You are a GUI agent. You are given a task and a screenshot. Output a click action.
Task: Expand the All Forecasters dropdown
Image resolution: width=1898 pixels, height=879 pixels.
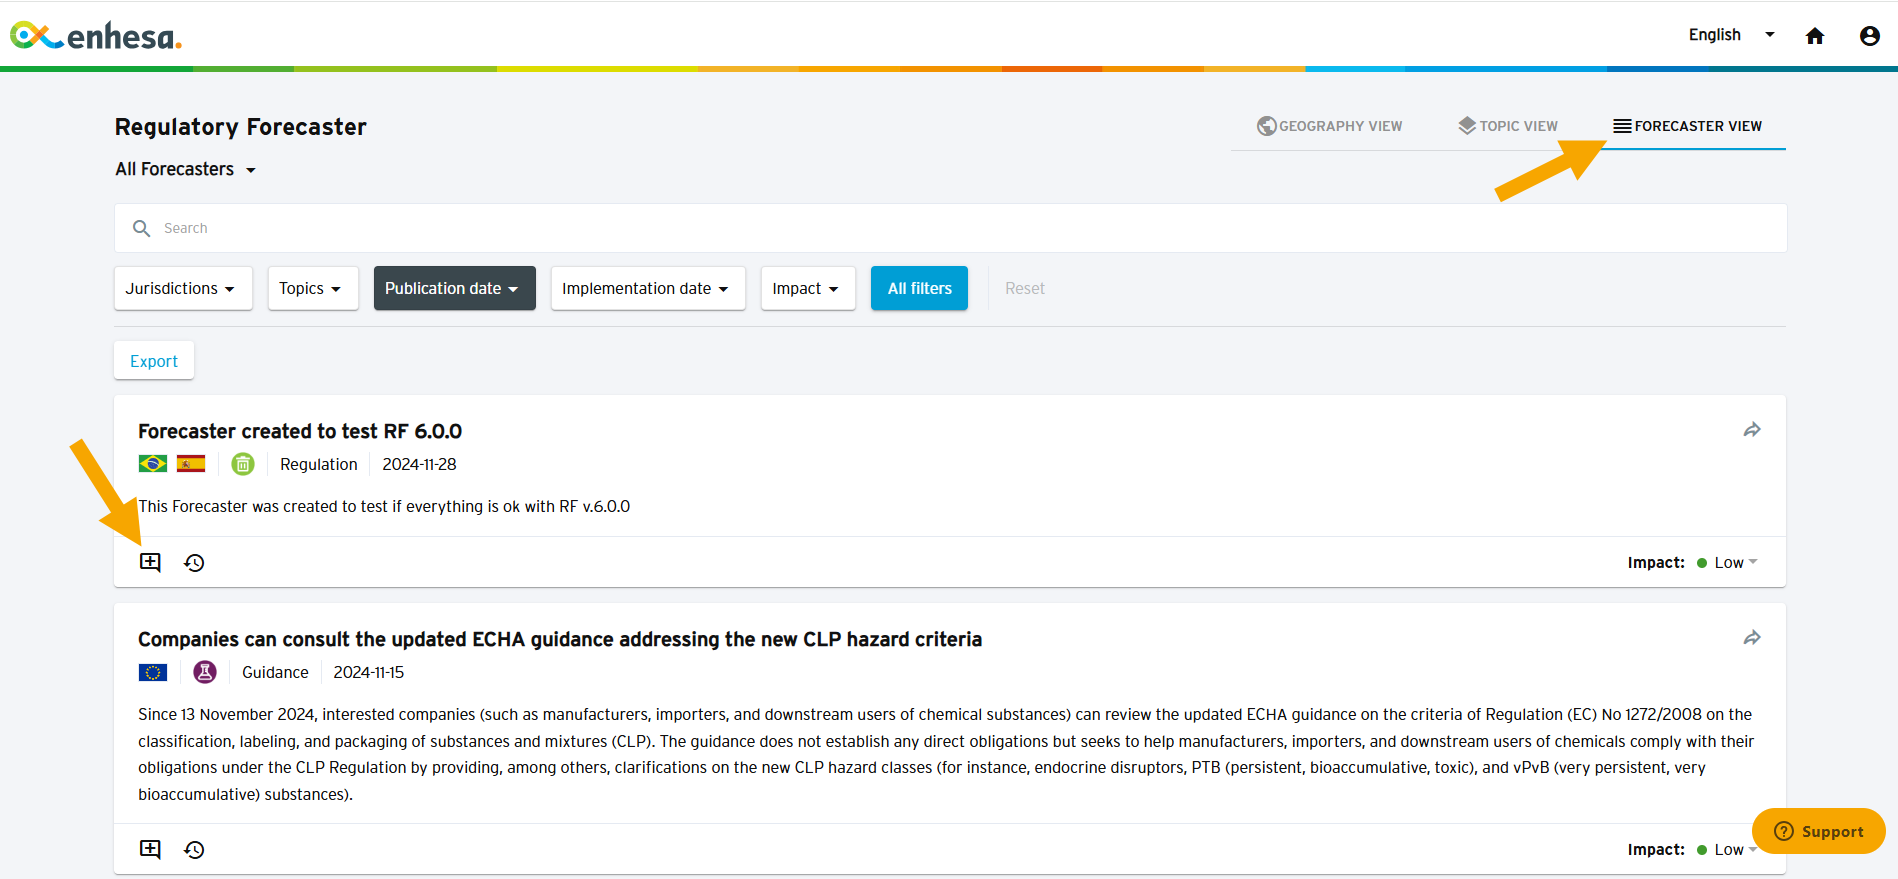pos(186,169)
